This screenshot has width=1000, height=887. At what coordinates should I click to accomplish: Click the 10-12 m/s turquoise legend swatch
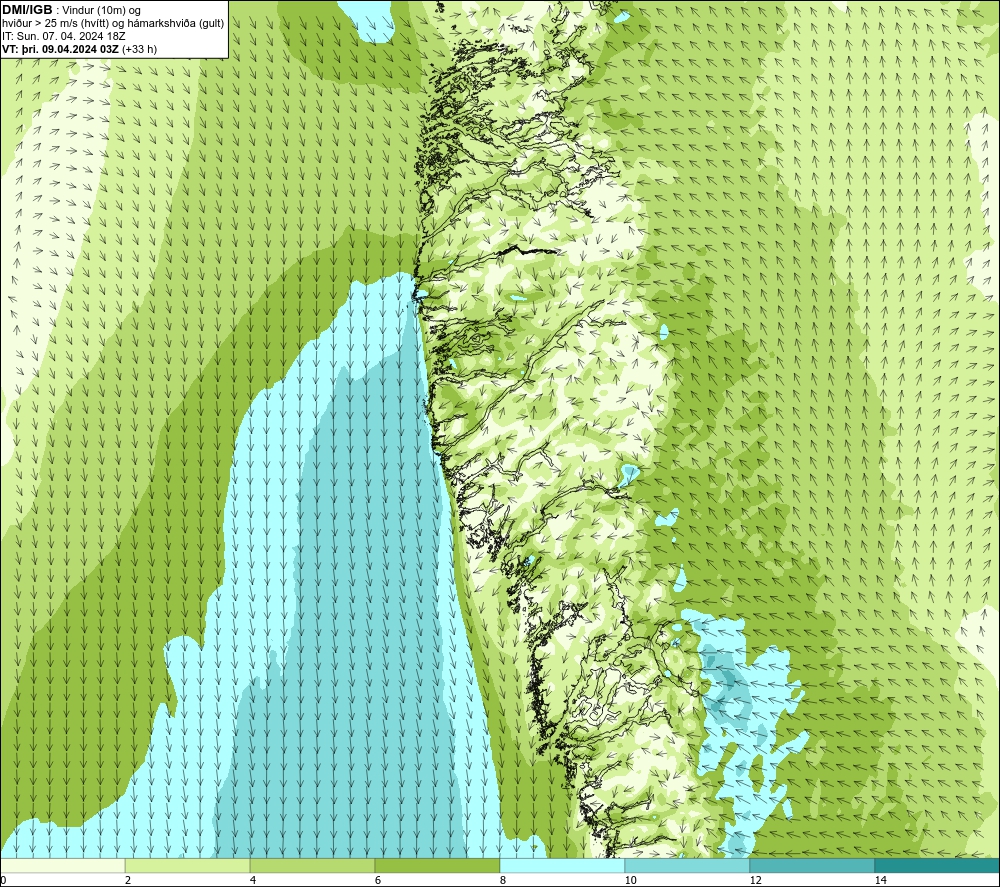tap(688, 865)
